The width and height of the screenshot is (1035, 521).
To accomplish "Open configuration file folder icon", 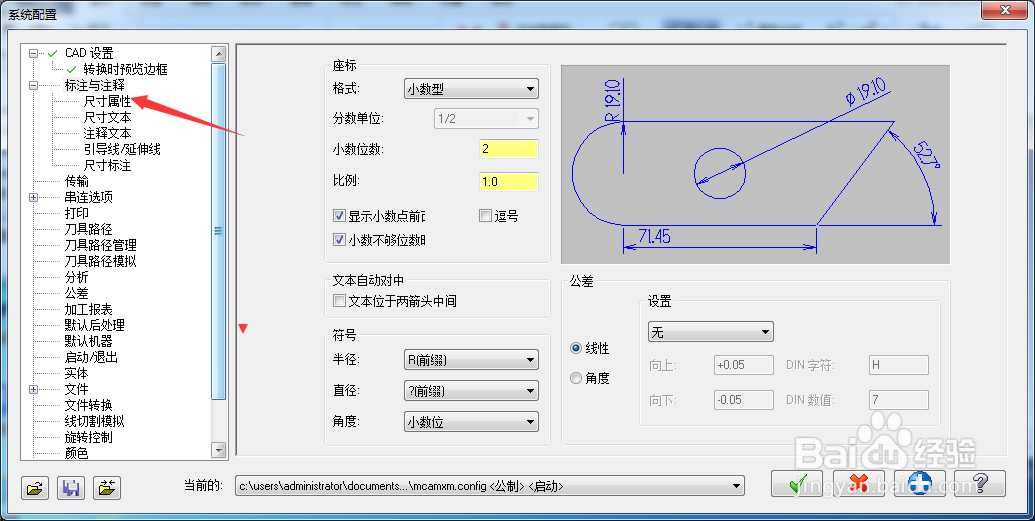I will tap(35, 488).
